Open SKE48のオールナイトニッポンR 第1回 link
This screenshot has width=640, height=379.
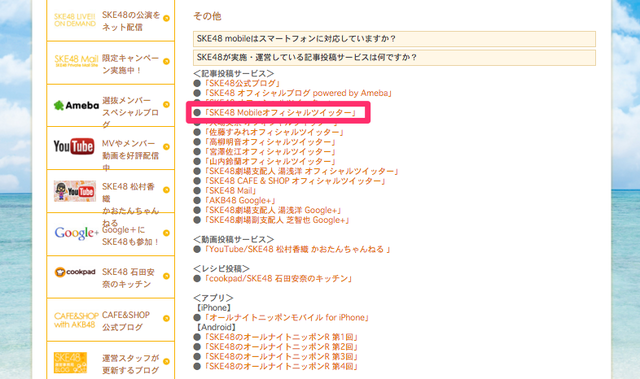(x=282, y=337)
